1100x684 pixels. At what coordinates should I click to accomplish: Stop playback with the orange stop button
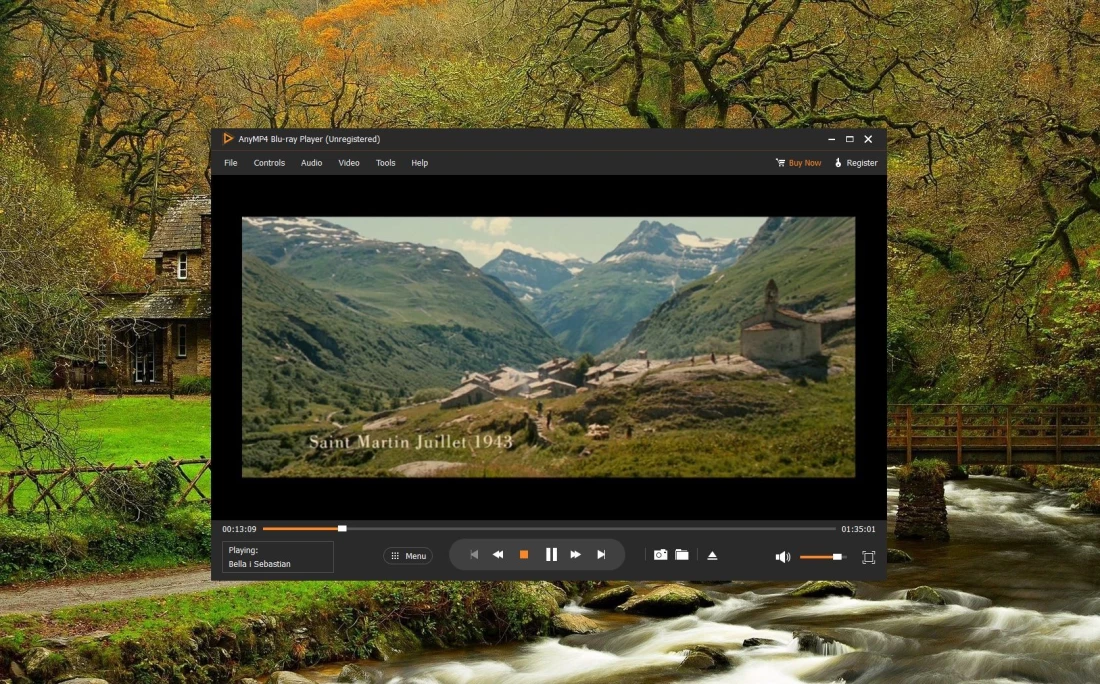coord(523,555)
